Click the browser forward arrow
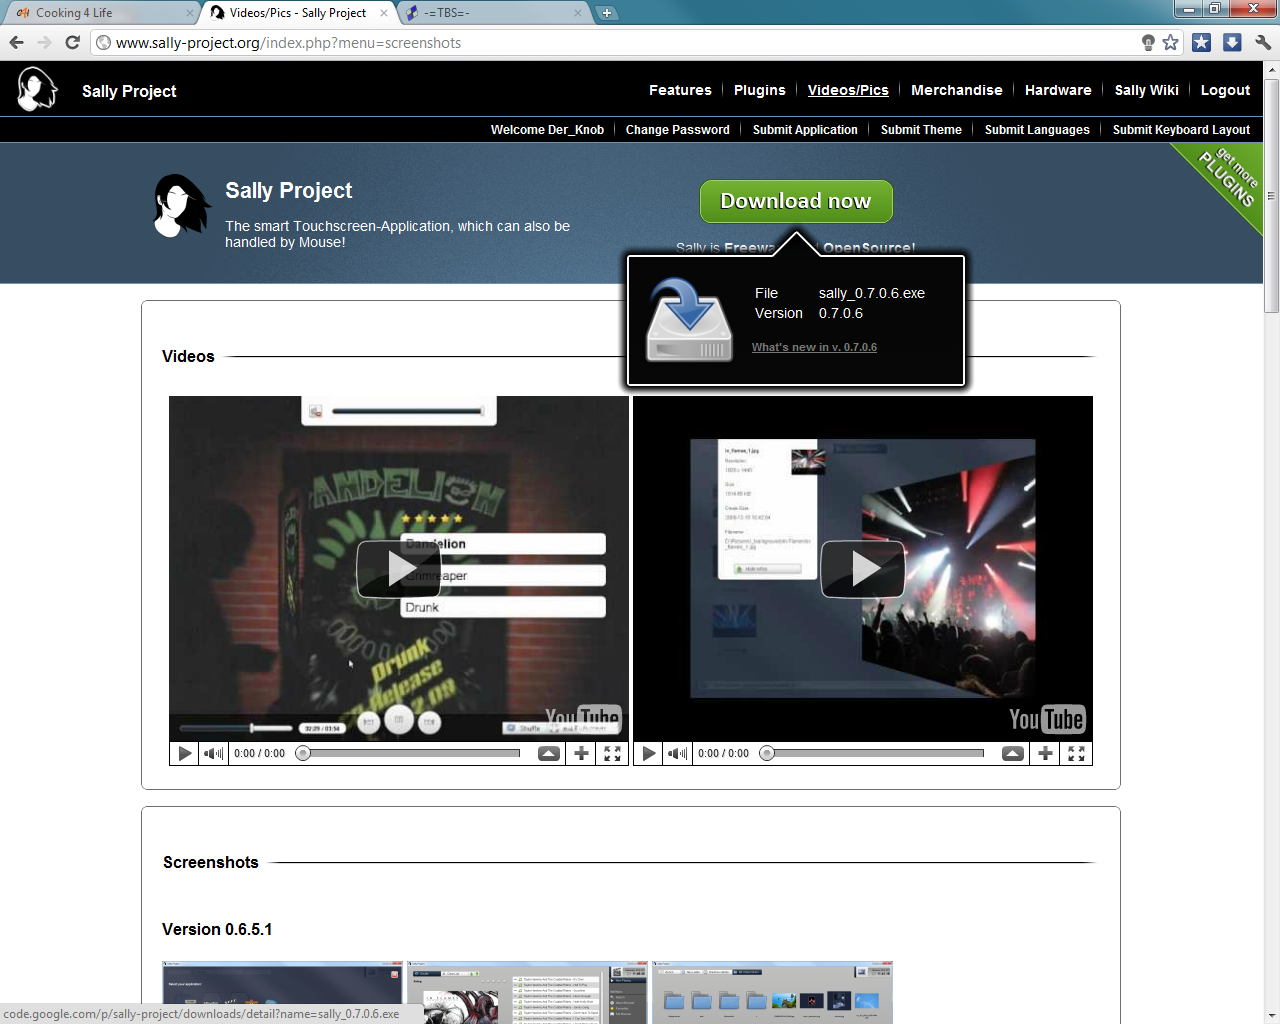1280x1024 pixels. click(x=44, y=42)
